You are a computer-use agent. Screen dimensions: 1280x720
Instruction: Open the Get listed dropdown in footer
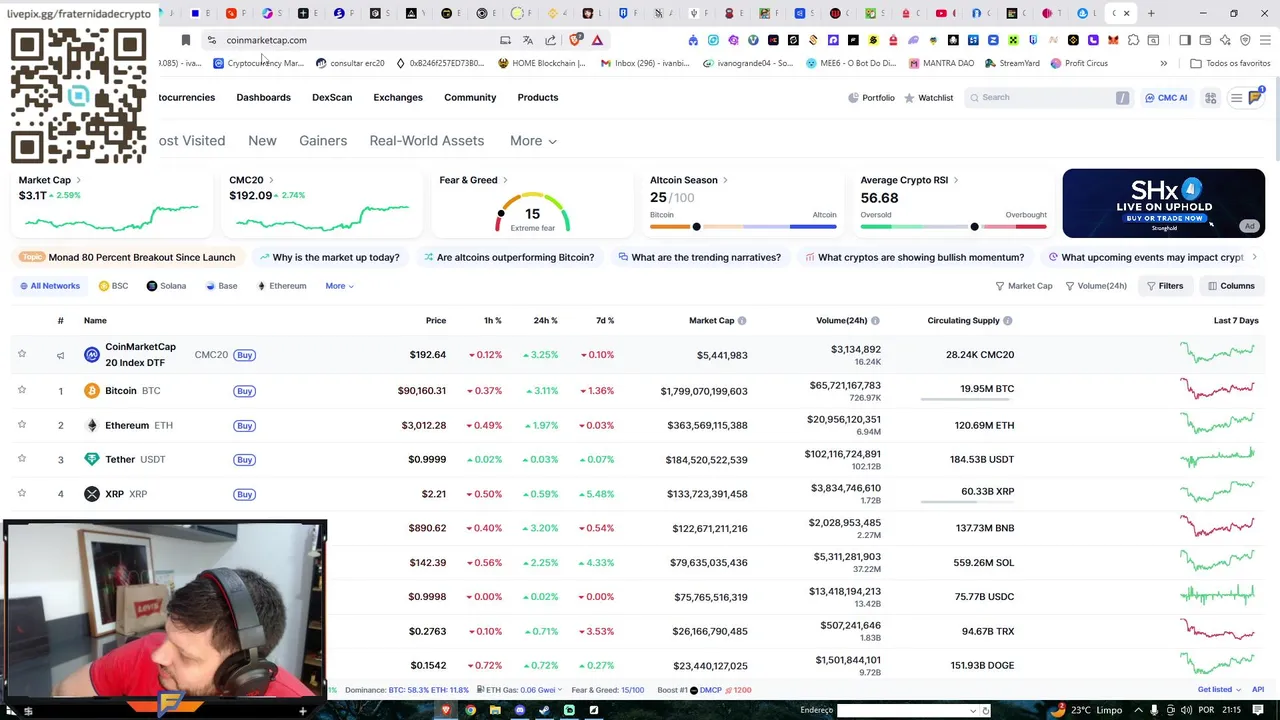coord(1219,690)
